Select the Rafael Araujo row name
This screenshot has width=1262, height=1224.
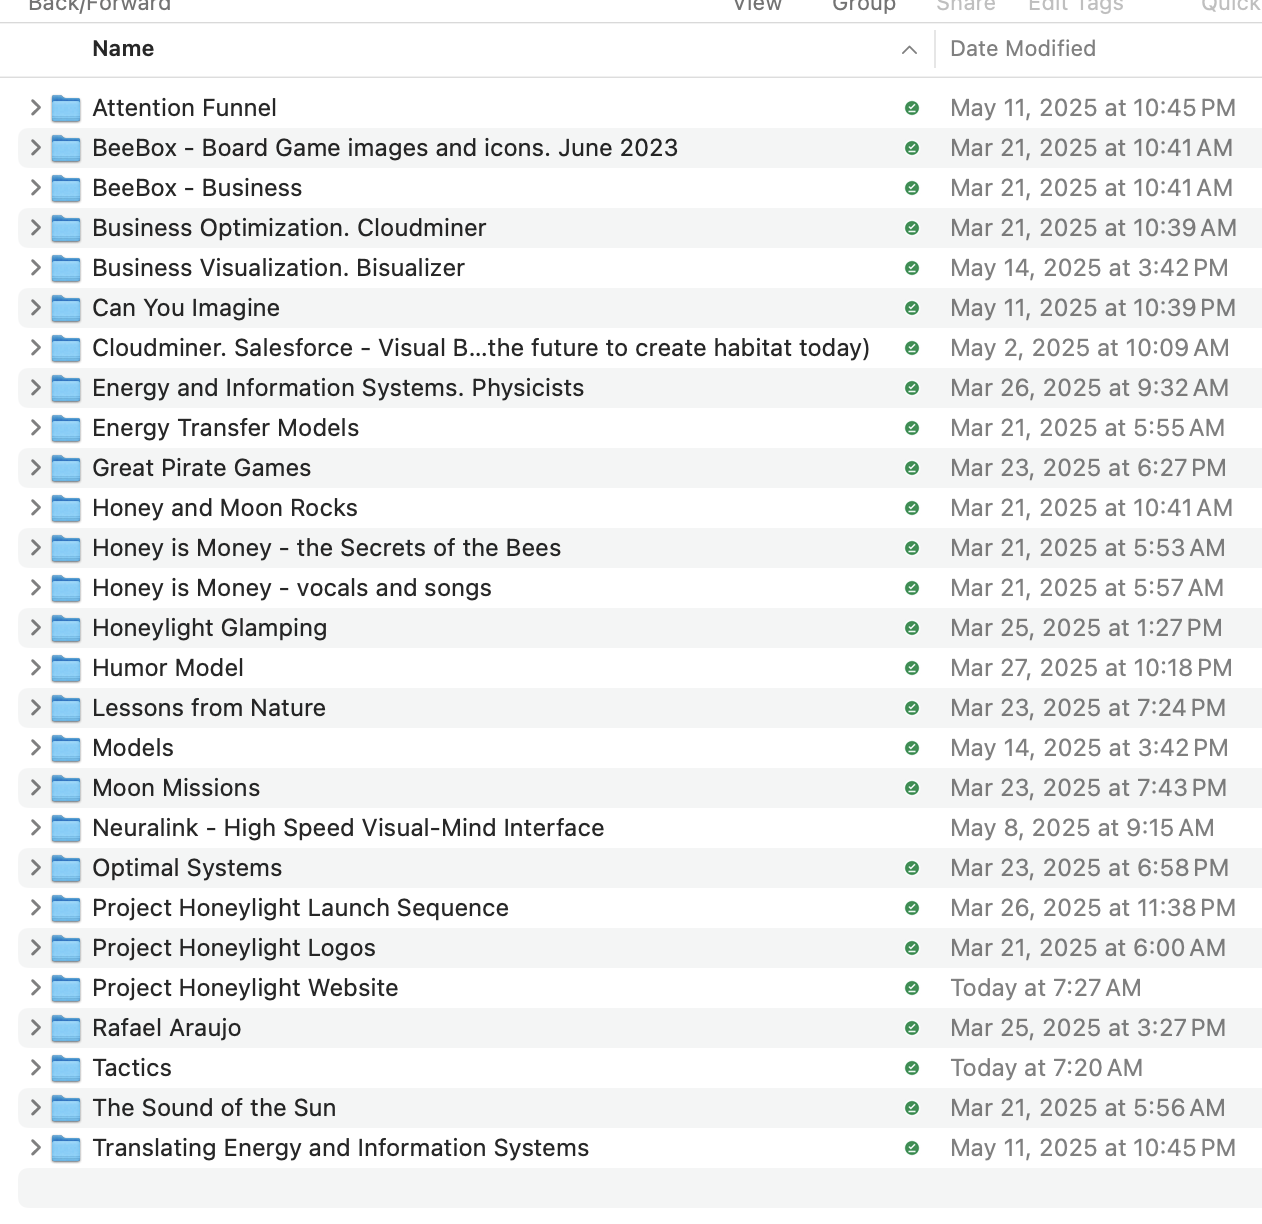coord(167,1028)
